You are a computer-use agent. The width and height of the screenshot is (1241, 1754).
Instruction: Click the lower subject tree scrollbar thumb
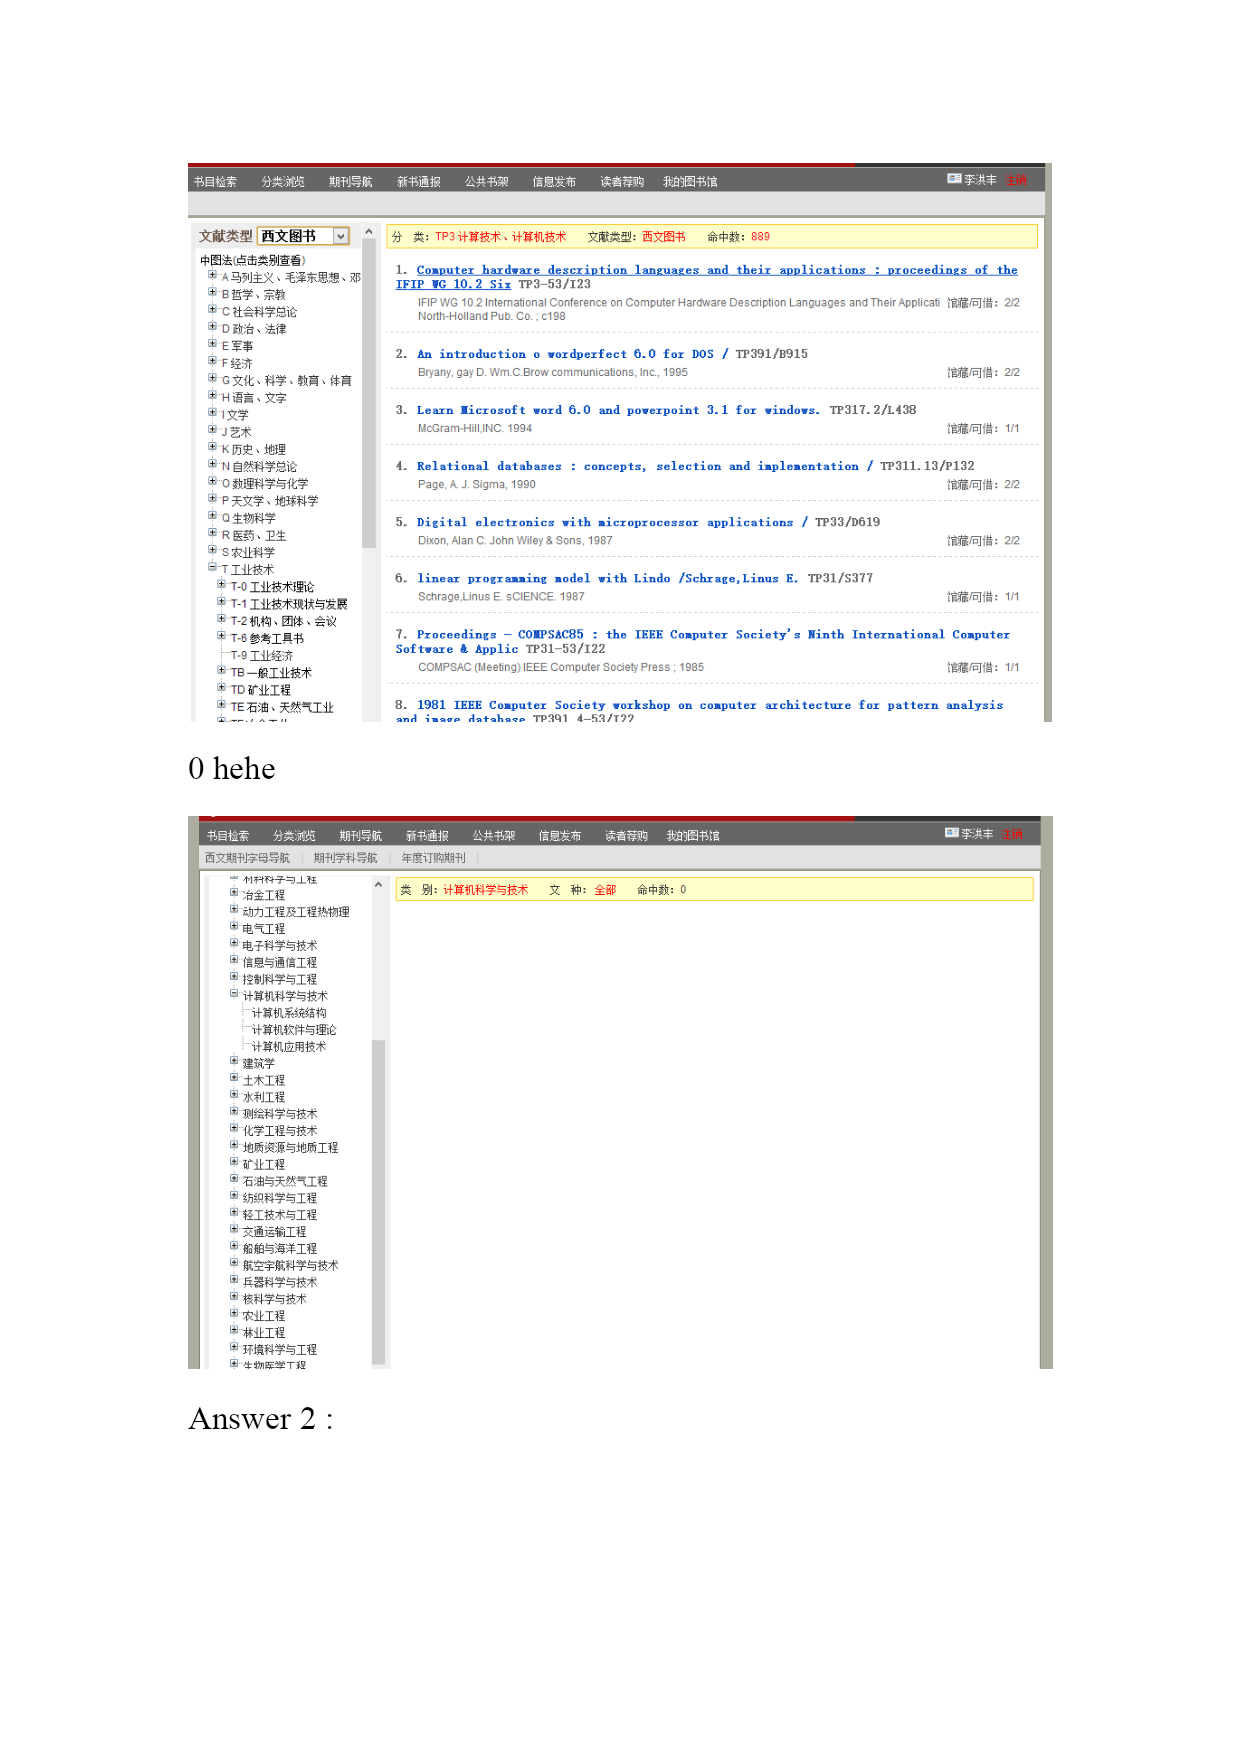point(378,1201)
